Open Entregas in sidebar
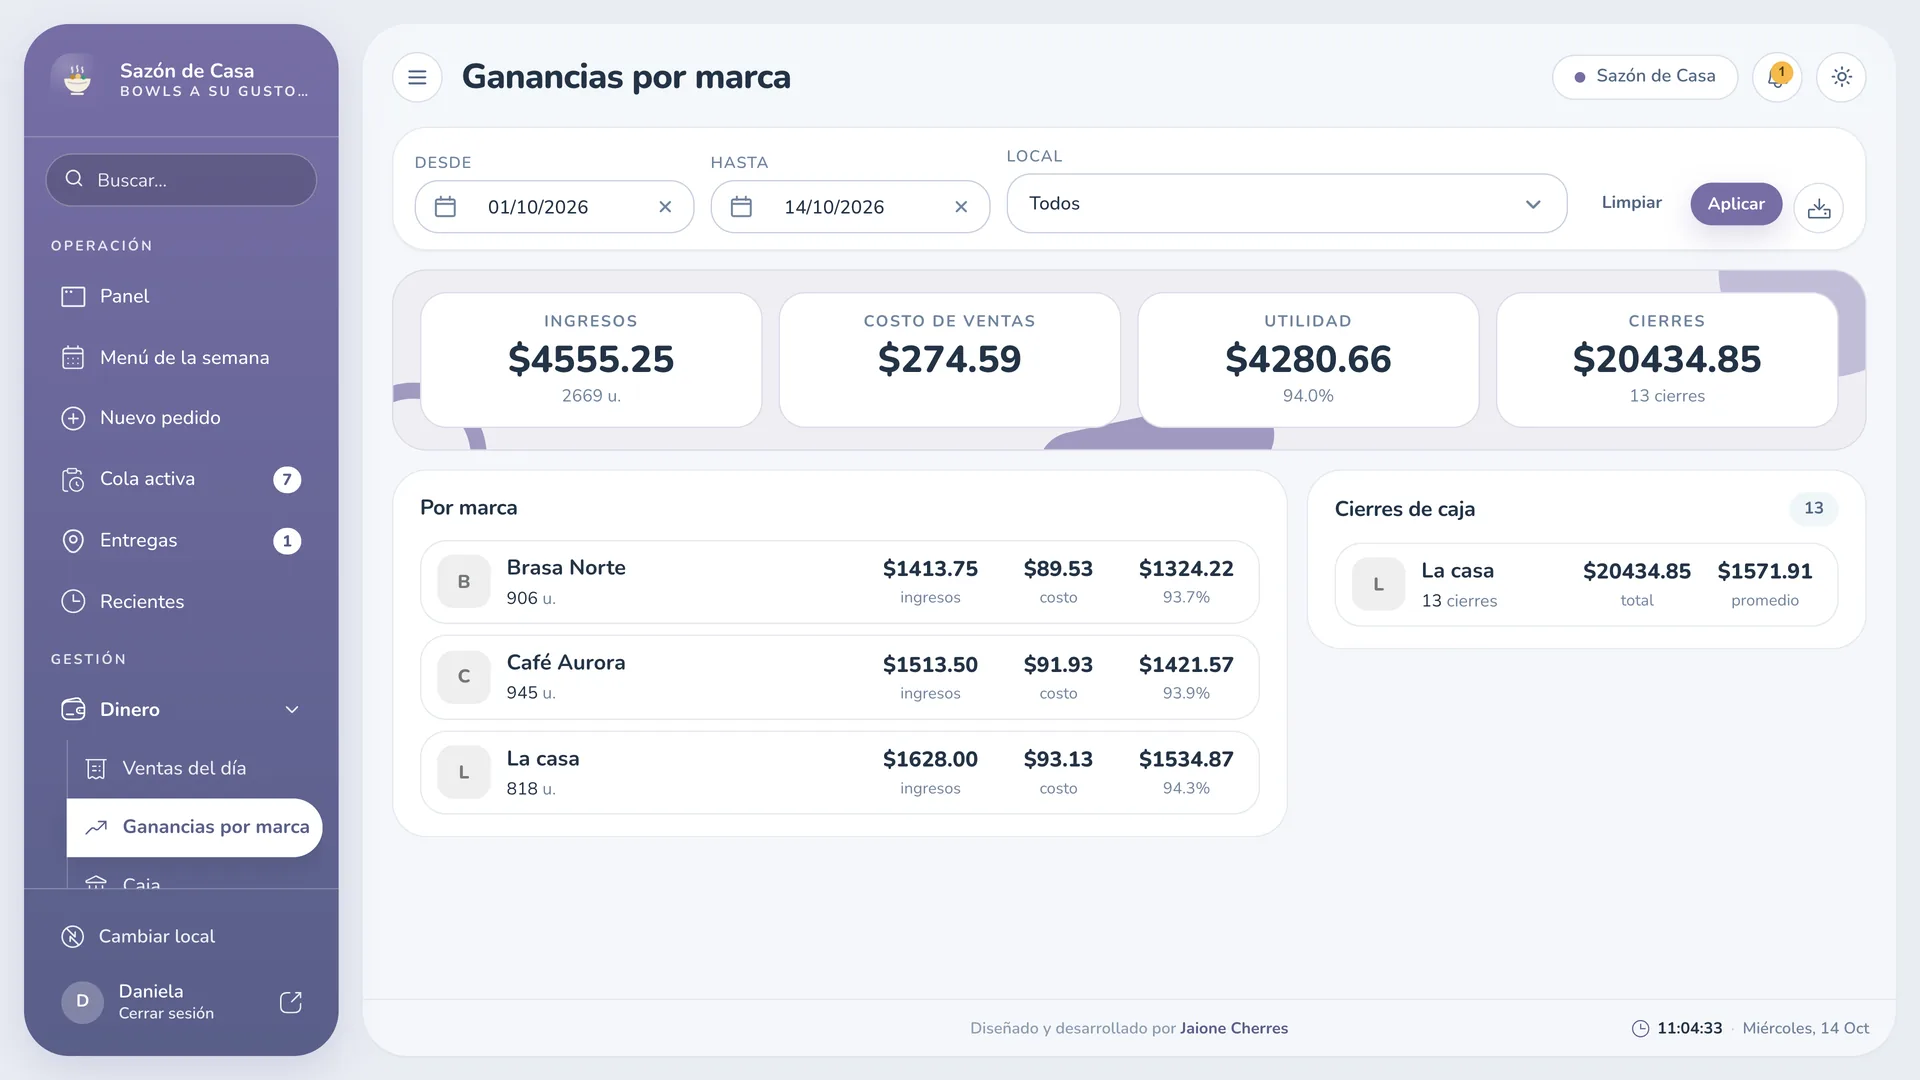This screenshot has width=1920, height=1080. (x=181, y=541)
